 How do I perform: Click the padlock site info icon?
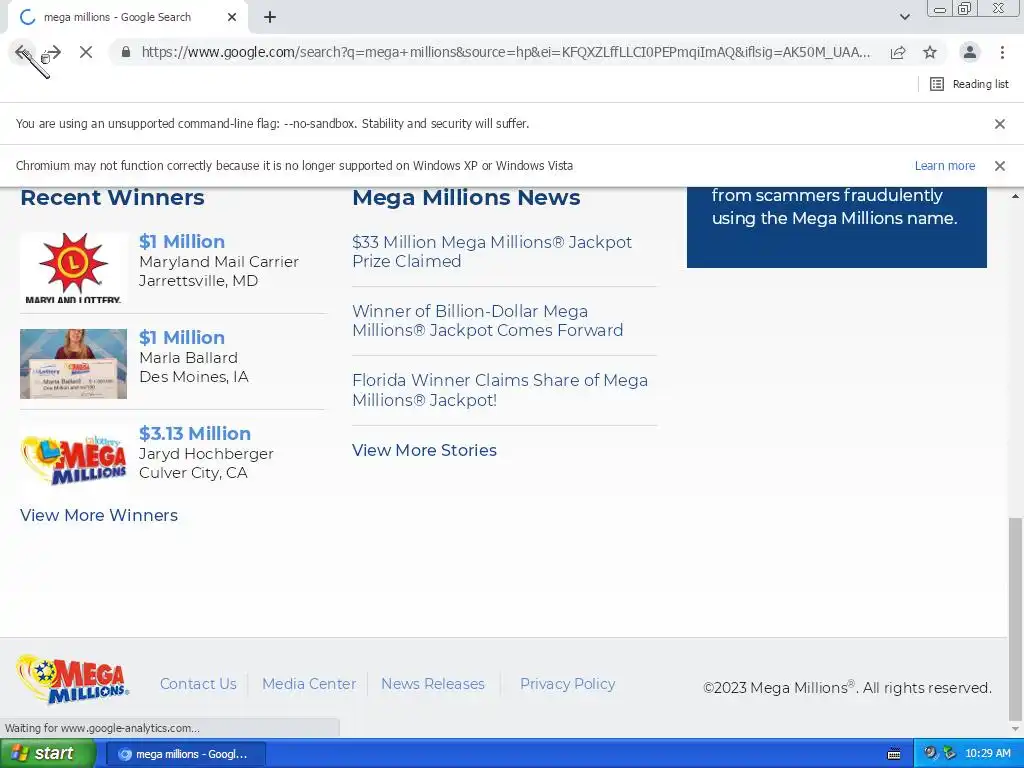coord(126,52)
